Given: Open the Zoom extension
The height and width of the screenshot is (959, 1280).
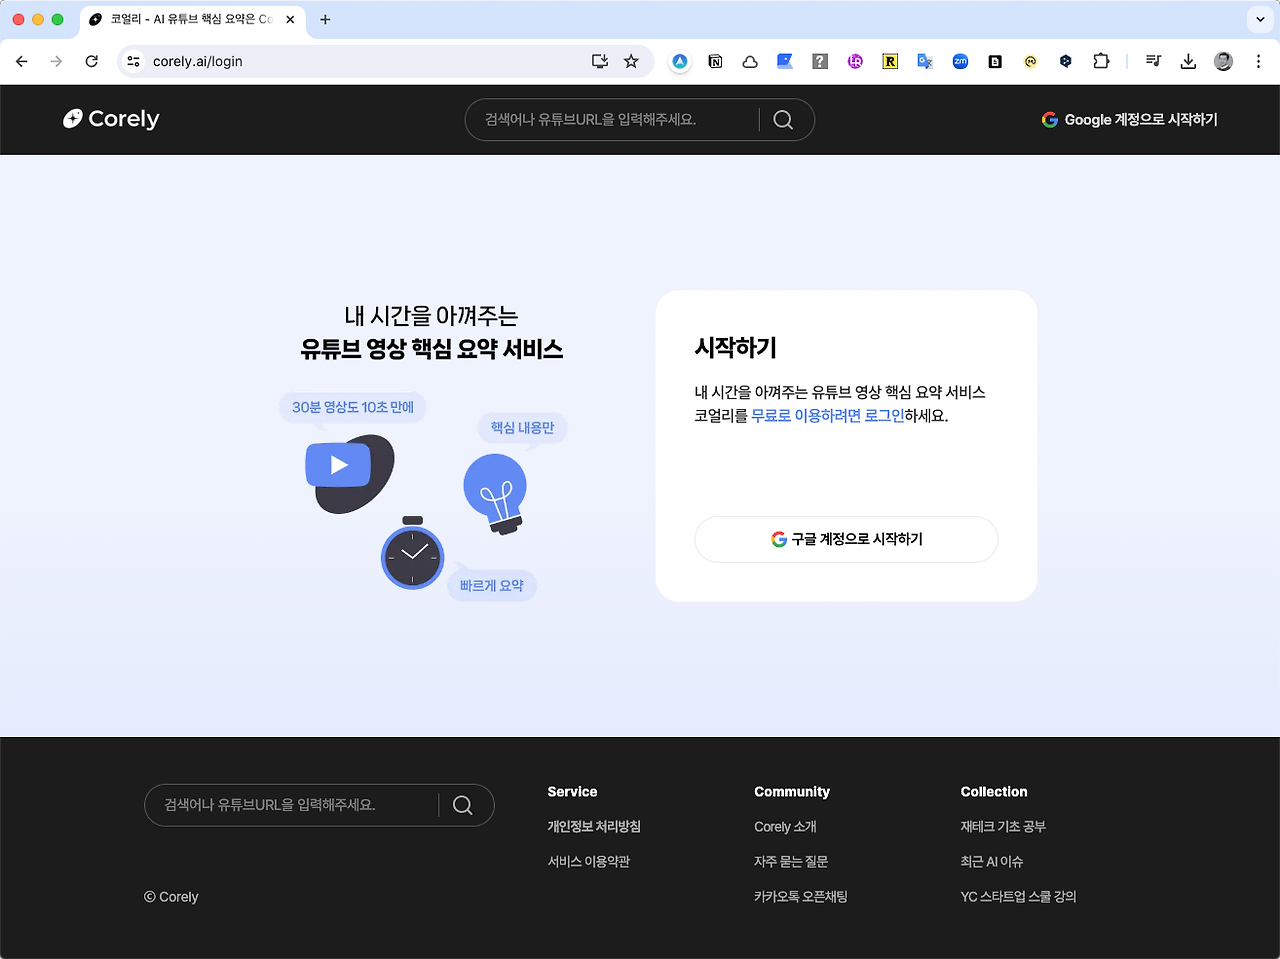Looking at the screenshot, I should (x=960, y=61).
